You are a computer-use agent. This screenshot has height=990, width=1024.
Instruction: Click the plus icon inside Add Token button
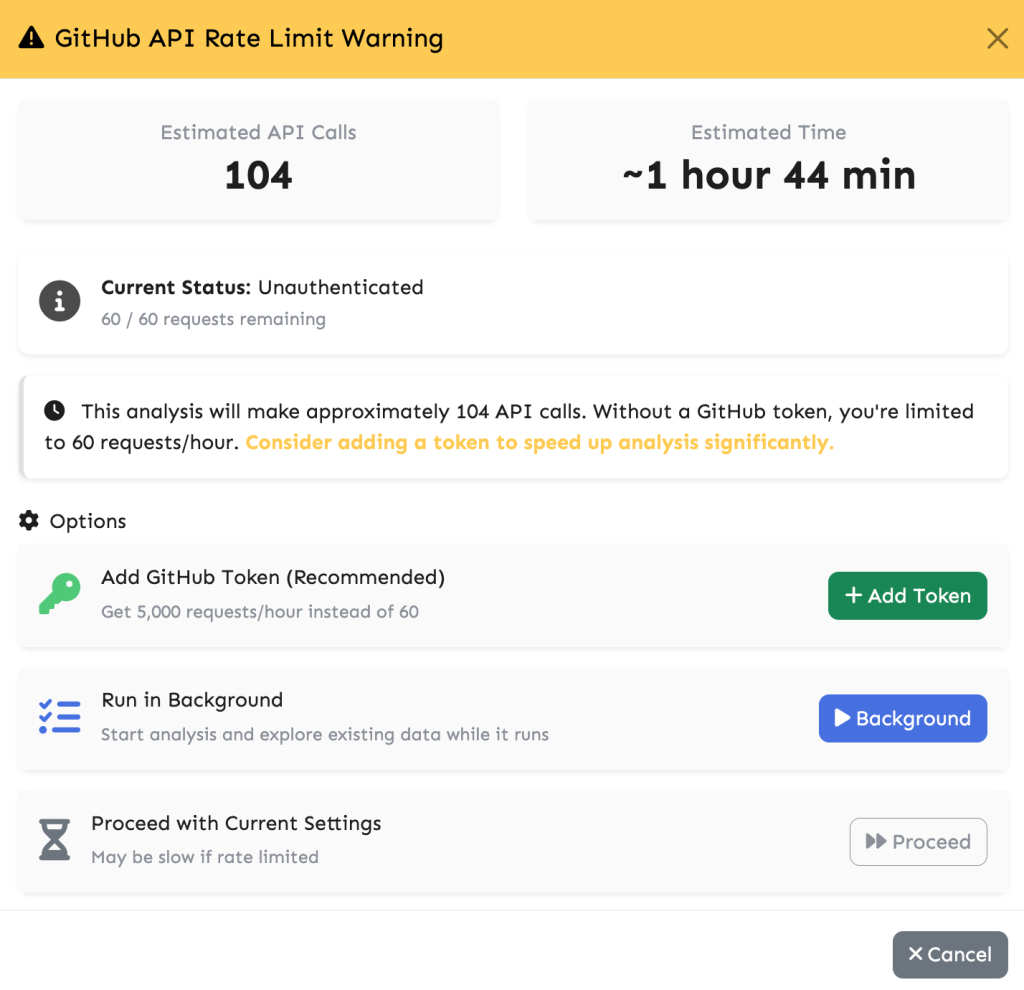854,595
